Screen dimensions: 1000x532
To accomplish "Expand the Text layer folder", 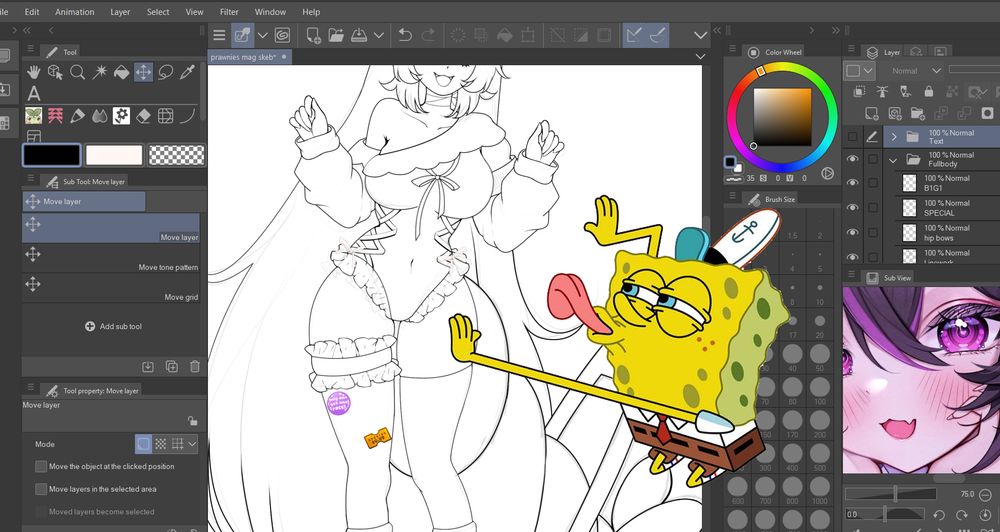I will pos(893,136).
